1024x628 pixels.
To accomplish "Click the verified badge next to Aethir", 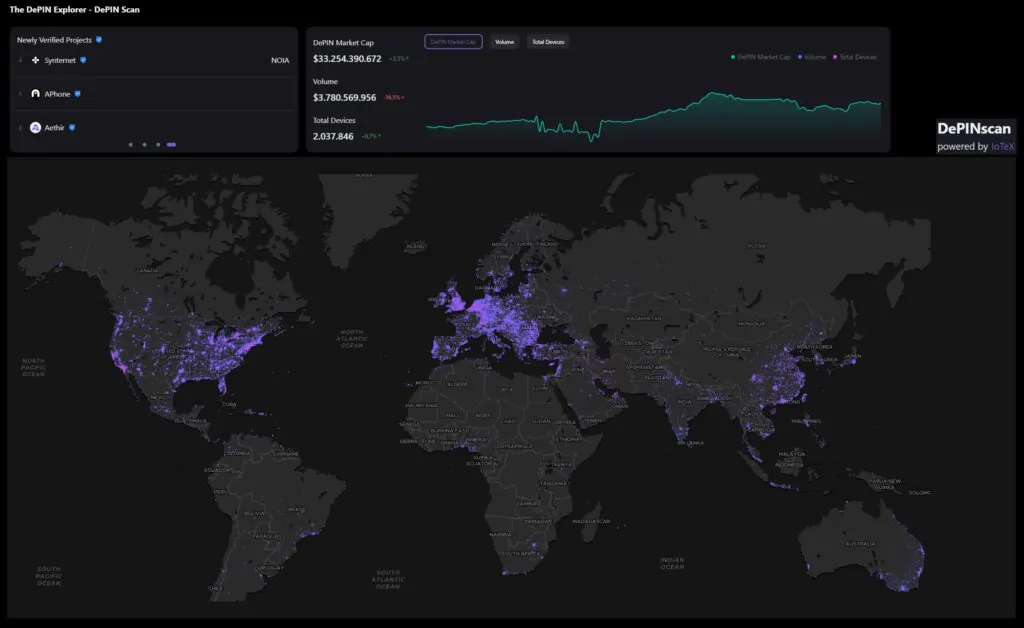I will 72,128.
